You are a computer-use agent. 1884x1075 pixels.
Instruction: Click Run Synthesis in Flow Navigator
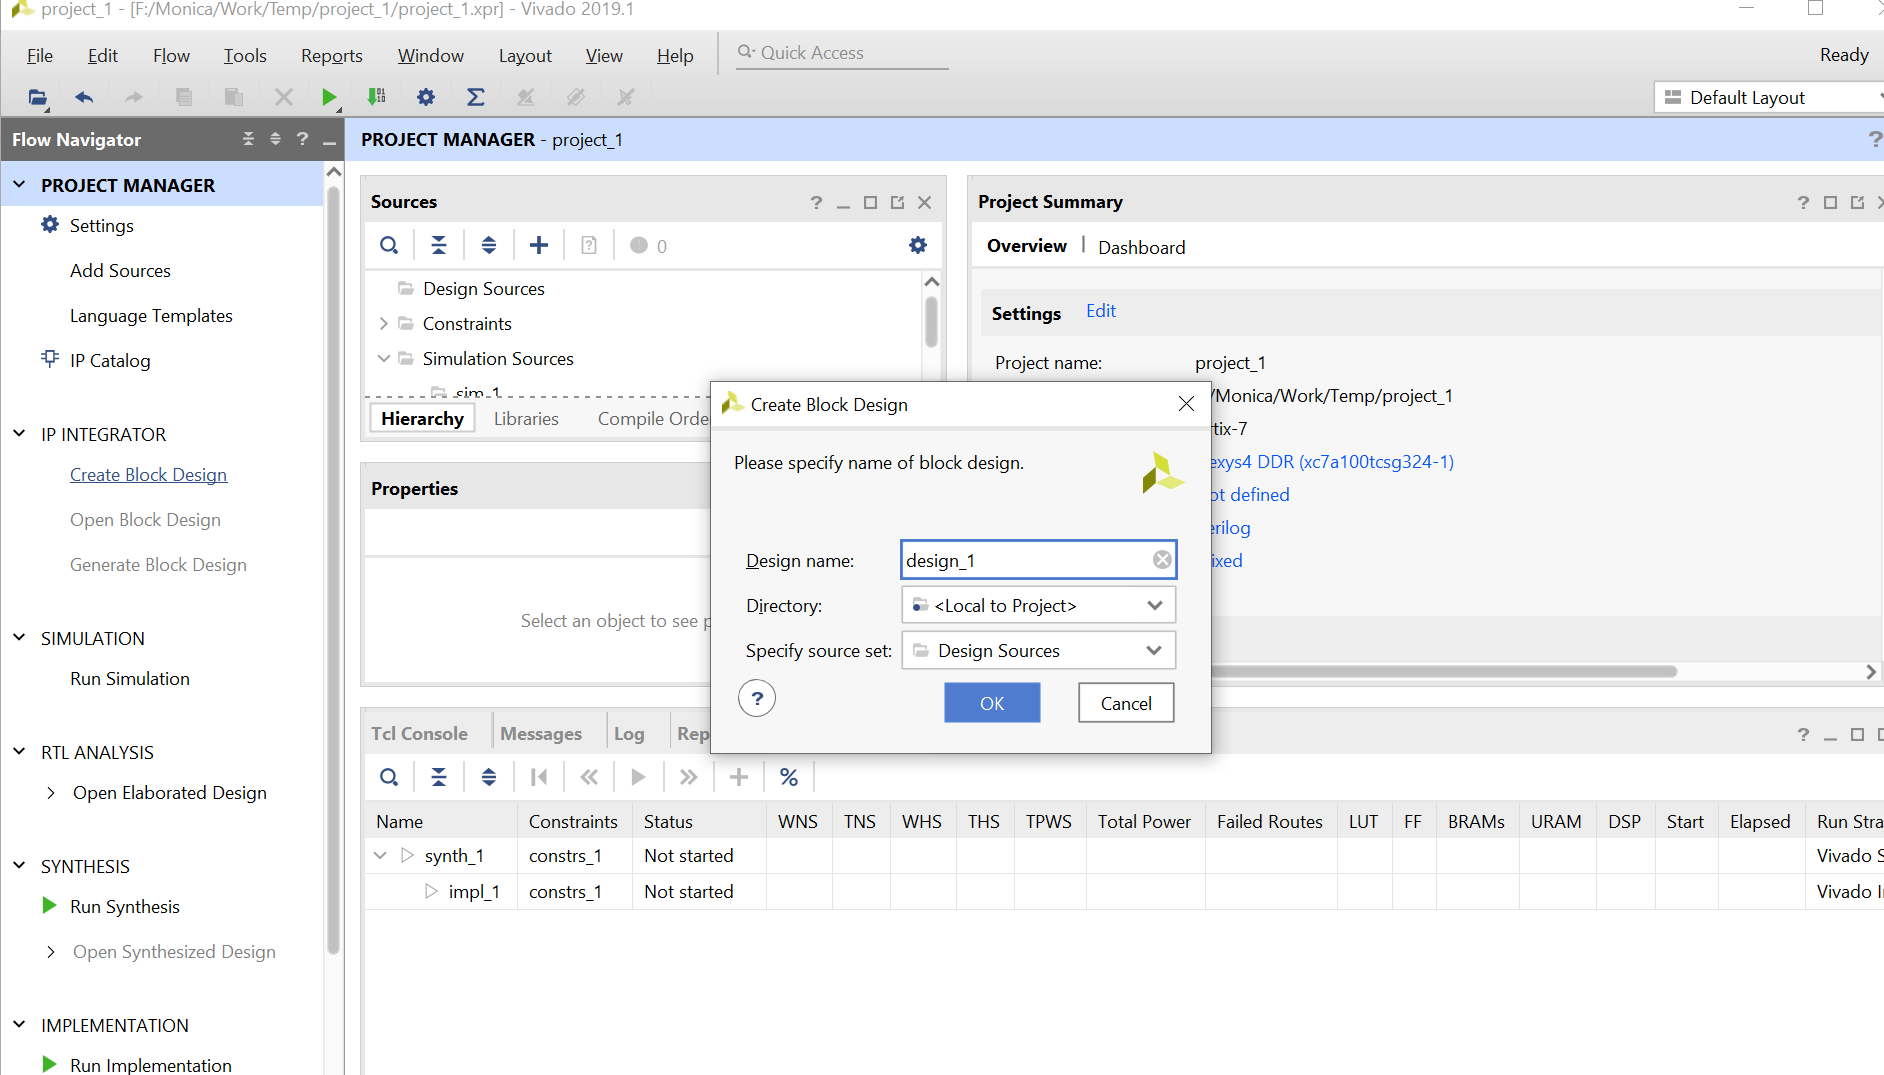125,907
